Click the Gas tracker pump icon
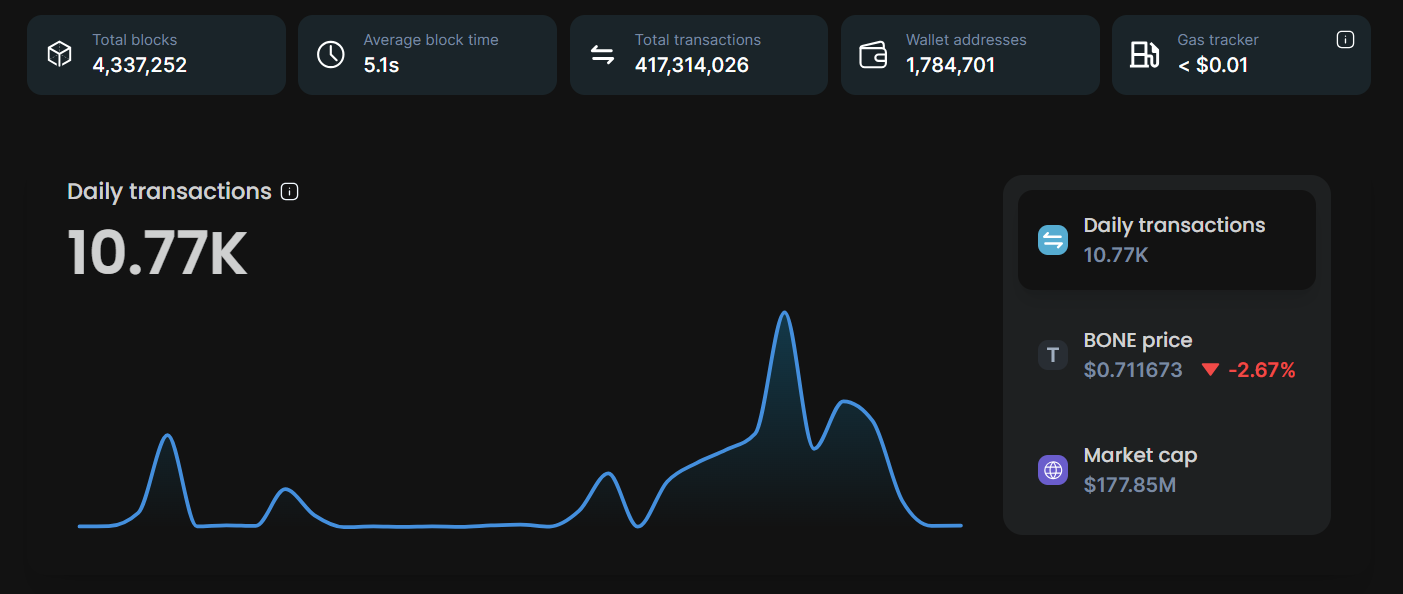 click(x=1144, y=54)
